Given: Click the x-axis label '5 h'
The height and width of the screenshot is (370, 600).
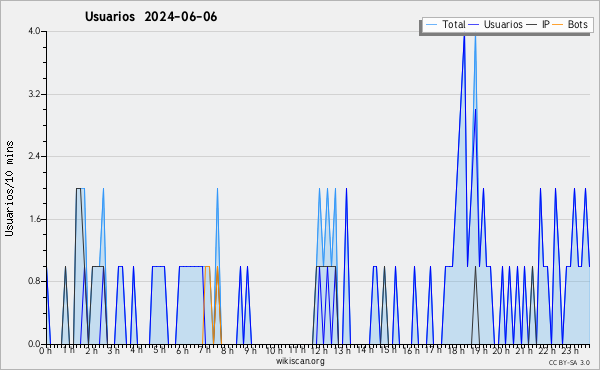Looking at the screenshot, I should point(159,350).
